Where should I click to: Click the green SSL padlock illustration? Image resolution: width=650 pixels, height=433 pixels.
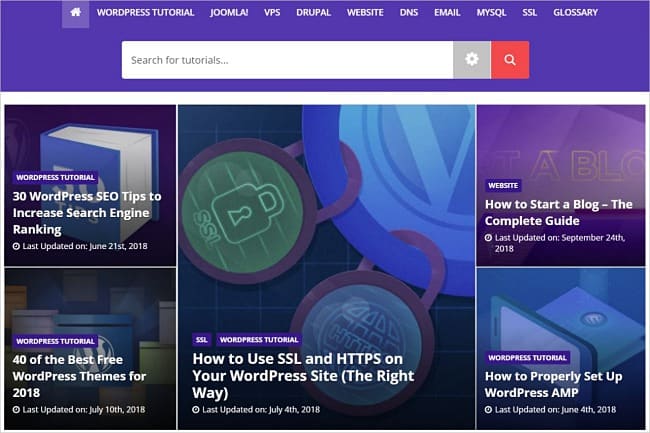pos(245,212)
